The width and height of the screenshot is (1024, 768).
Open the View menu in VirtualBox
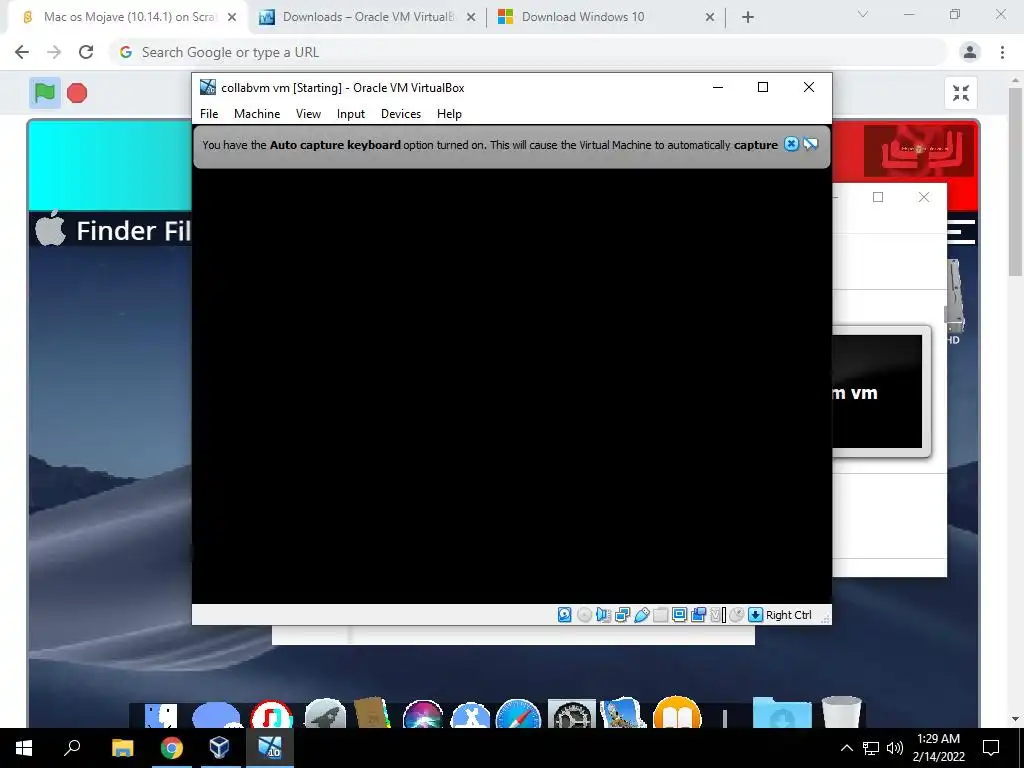pos(308,114)
